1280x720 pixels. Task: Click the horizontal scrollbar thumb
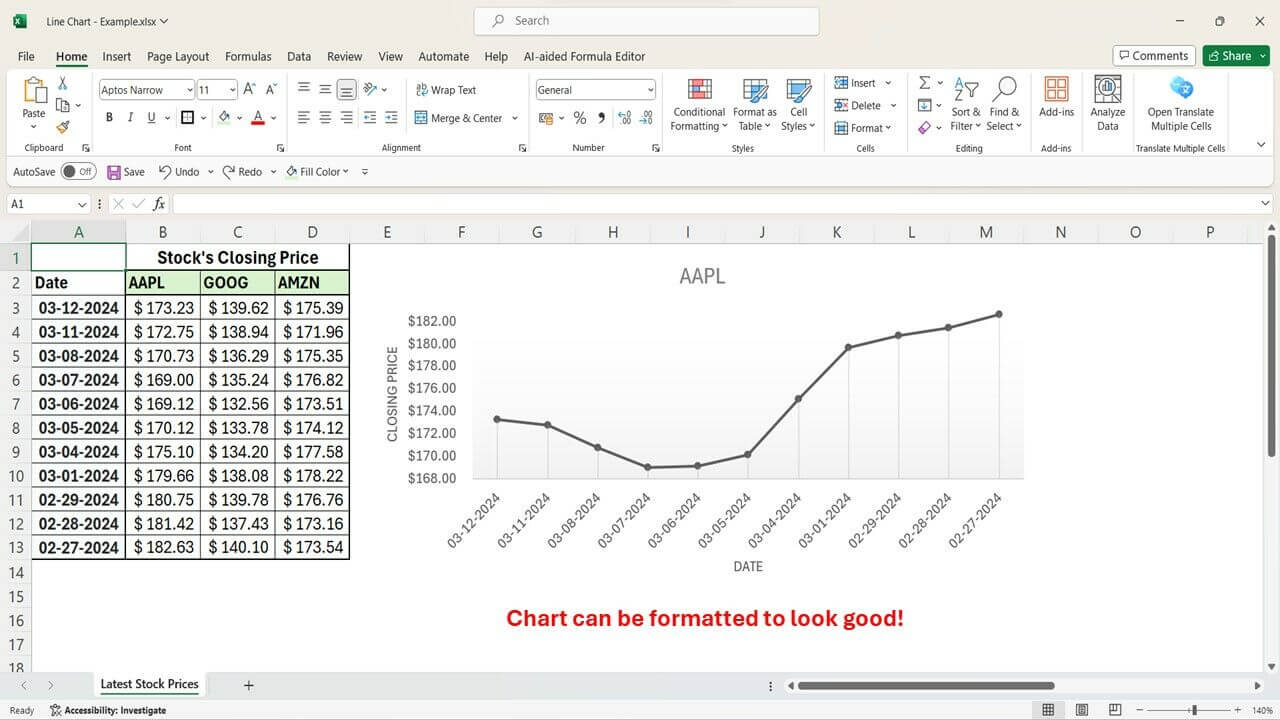click(x=926, y=685)
